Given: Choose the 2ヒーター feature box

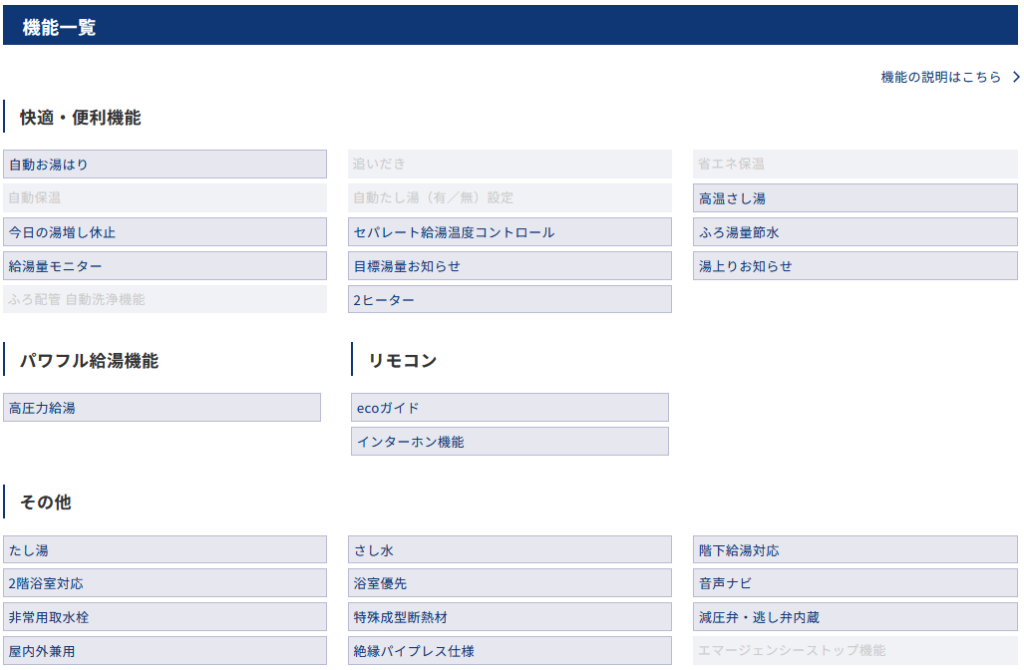Looking at the screenshot, I should (x=510, y=300).
